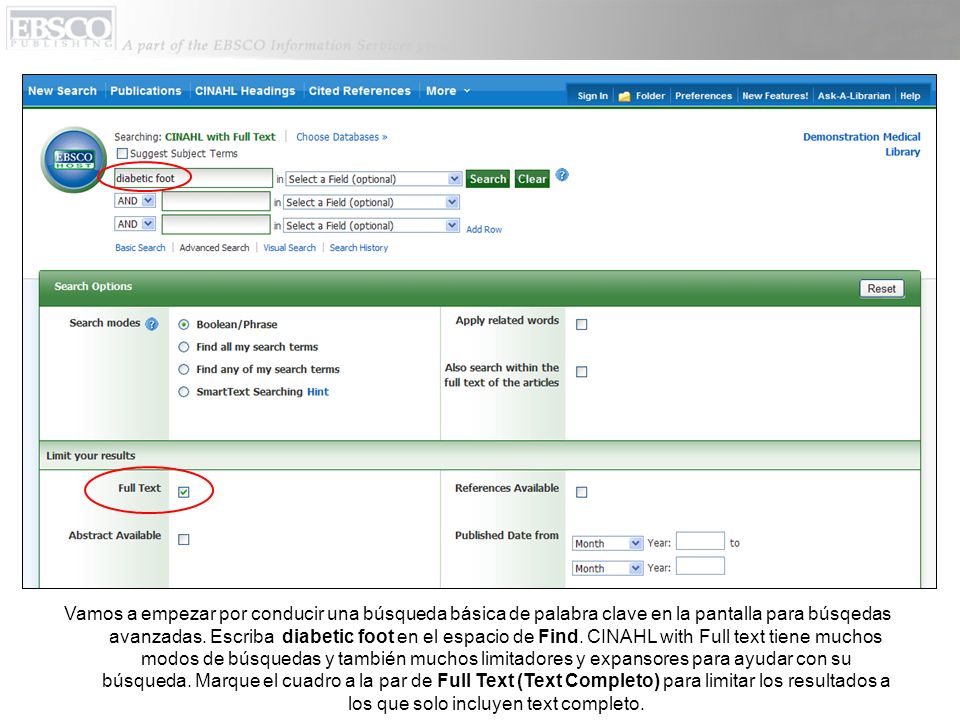The image size is (960, 720).
Task: Click the third search term field
Action: tap(216, 225)
